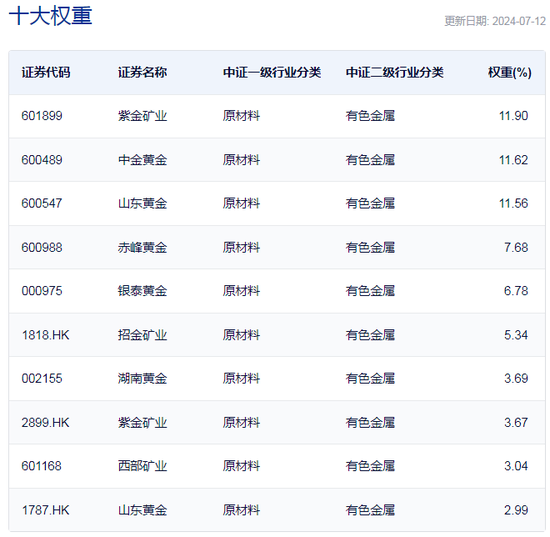Screen dimensions: 550x537
Task: Click the 湖南黄金 security name
Action: (142, 379)
